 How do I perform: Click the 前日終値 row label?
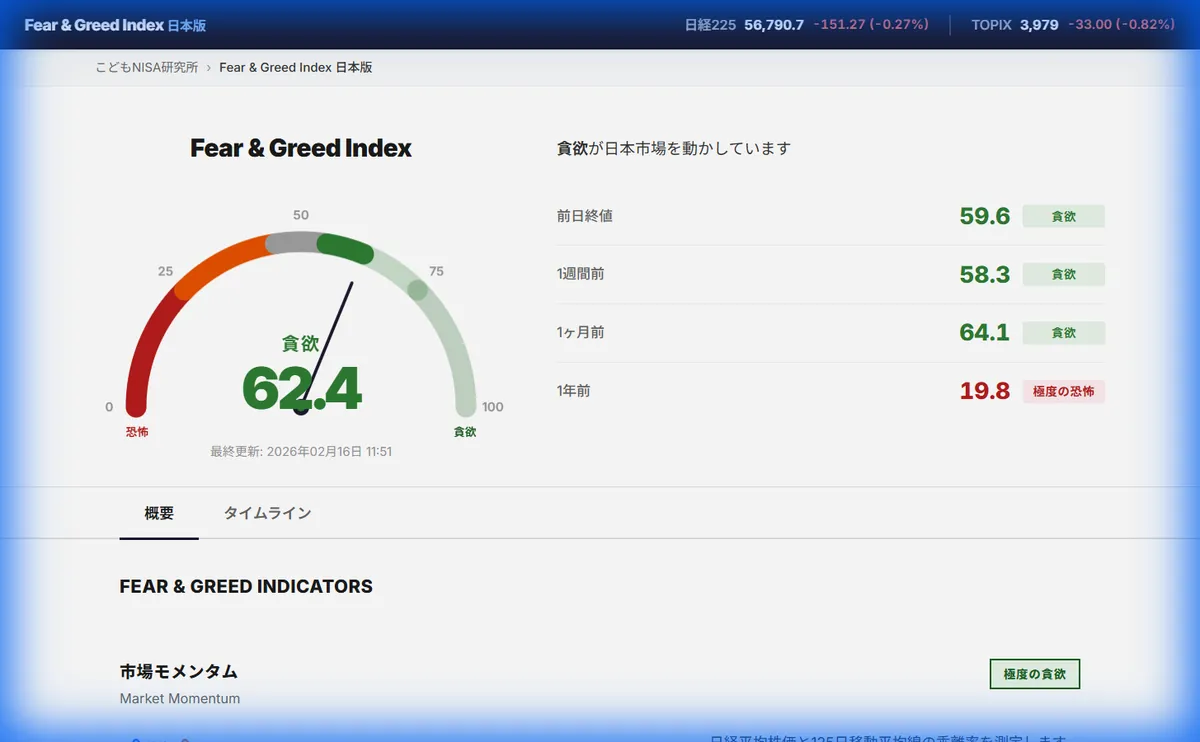(x=585, y=216)
